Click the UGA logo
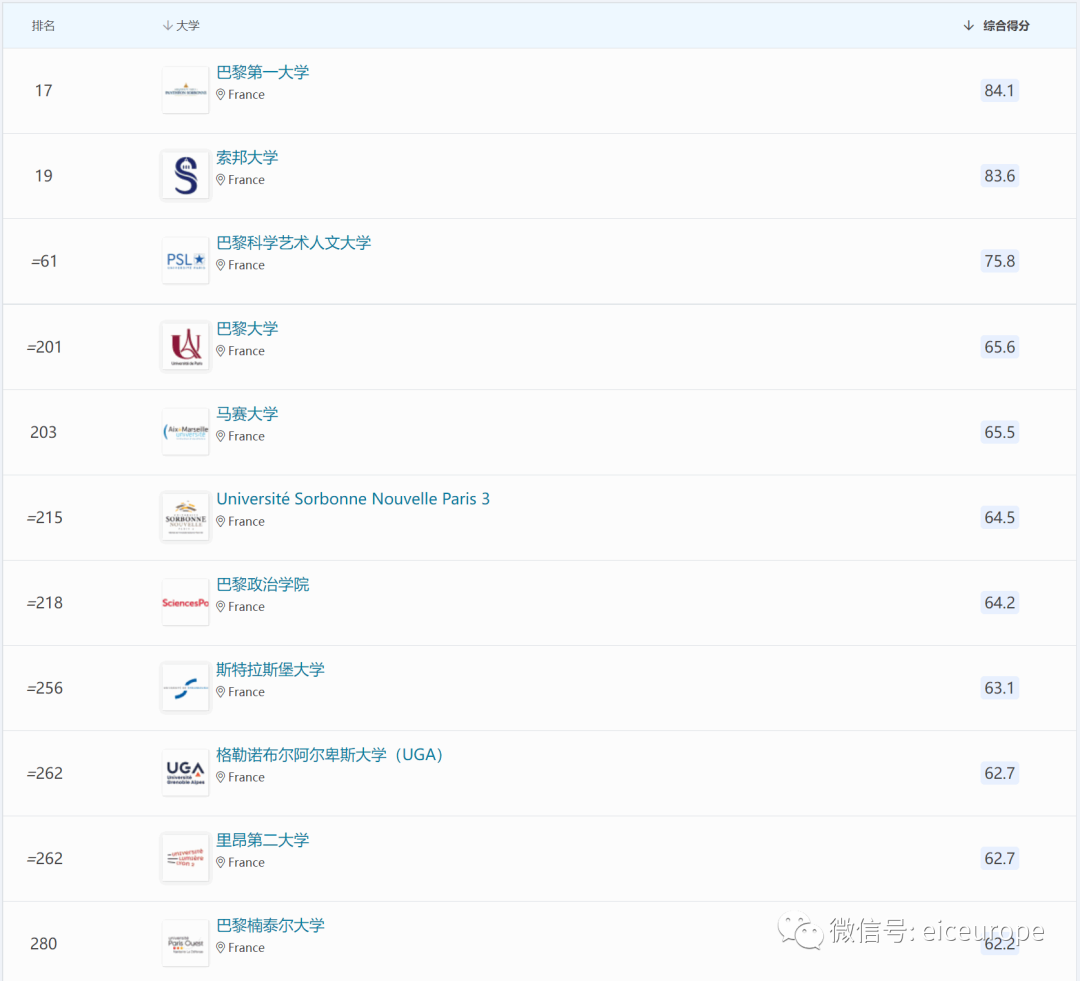Viewport: 1080px width, 981px height. pos(185,773)
